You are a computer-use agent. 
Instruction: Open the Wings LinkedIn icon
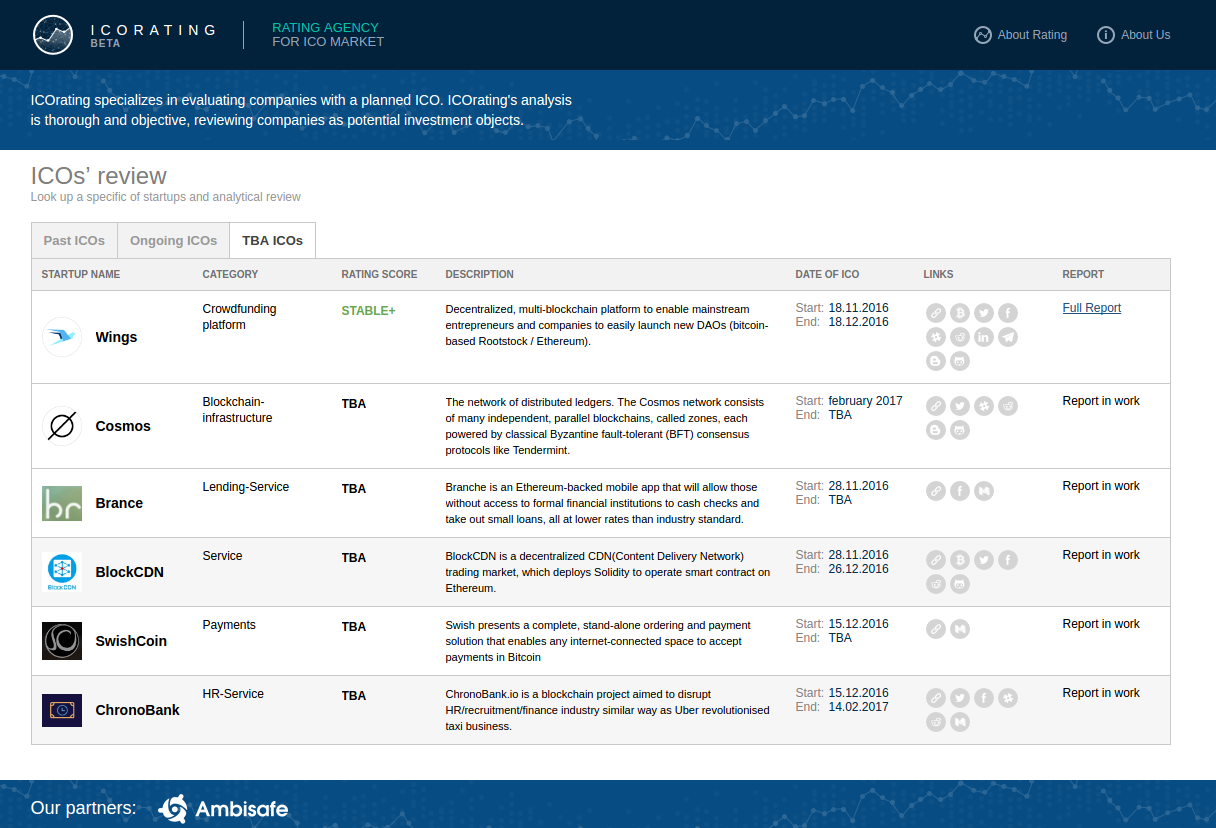(x=984, y=337)
